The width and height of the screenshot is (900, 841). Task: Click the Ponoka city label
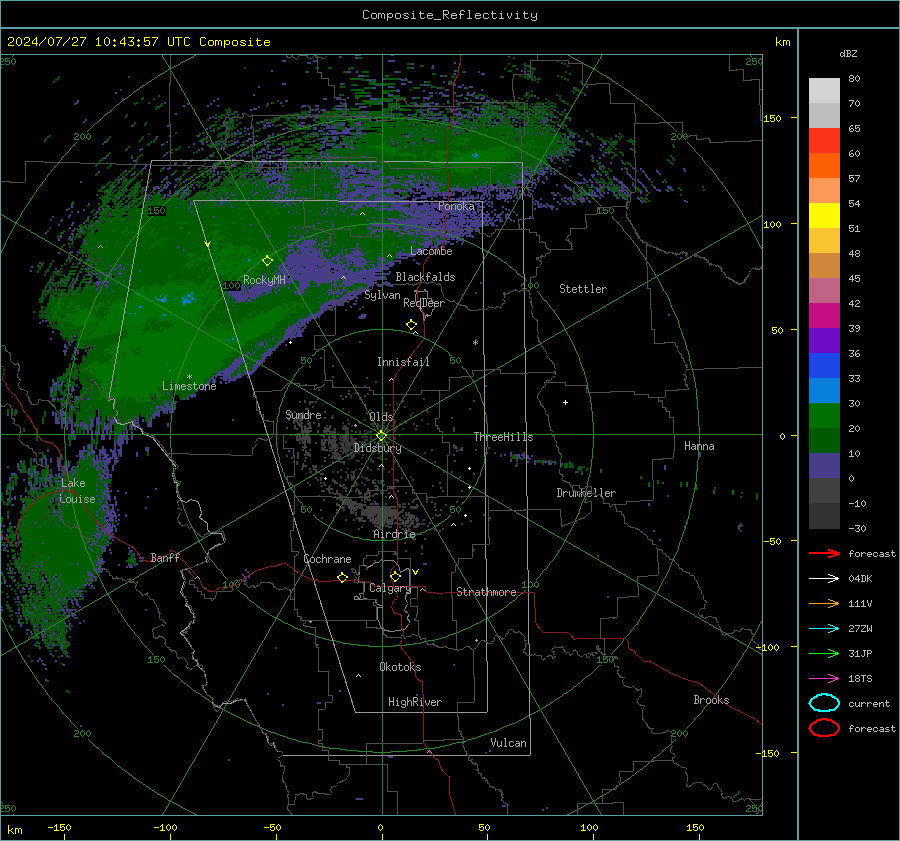tap(456, 206)
